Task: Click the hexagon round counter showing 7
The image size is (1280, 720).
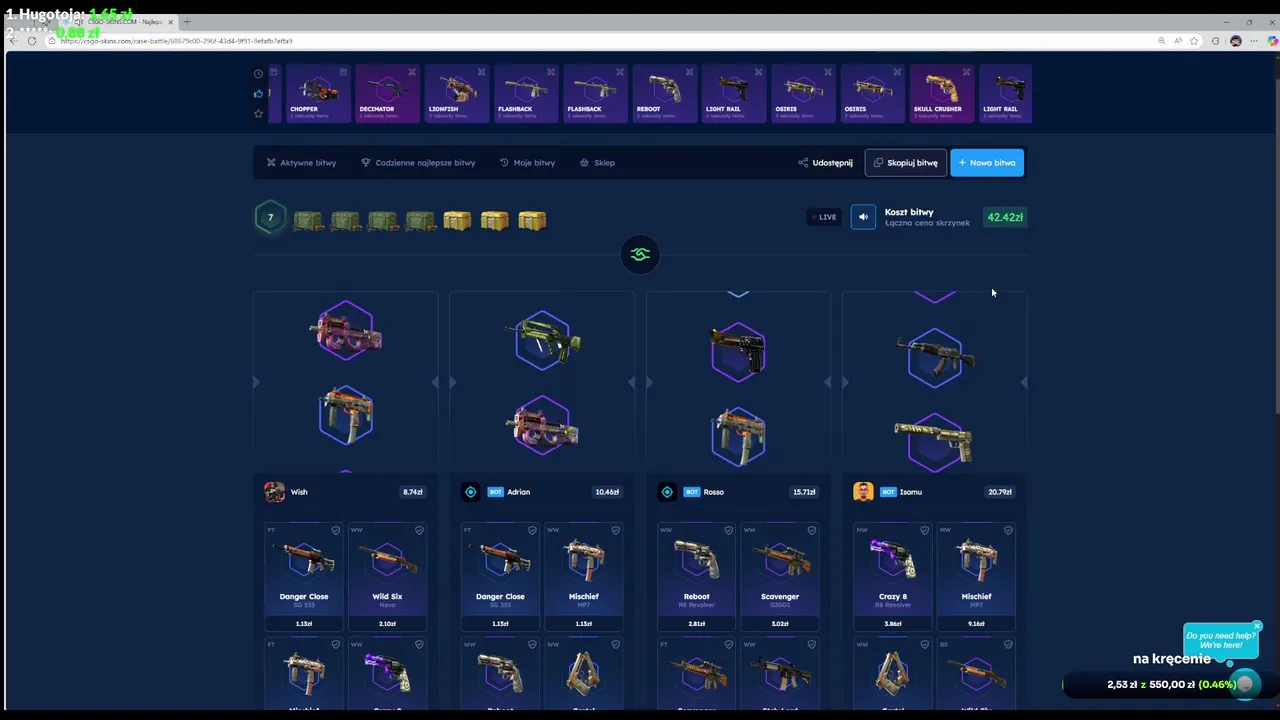Action: tap(270, 218)
